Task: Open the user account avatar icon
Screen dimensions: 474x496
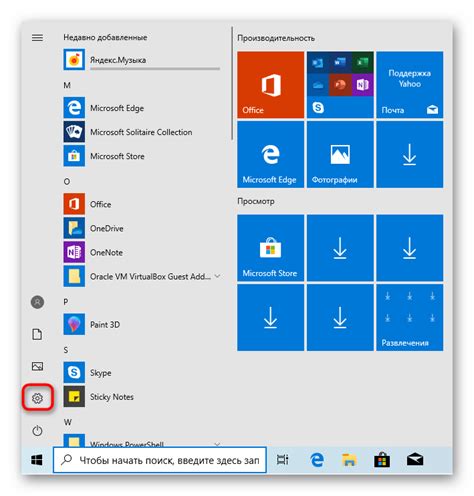Action: [x=37, y=302]
